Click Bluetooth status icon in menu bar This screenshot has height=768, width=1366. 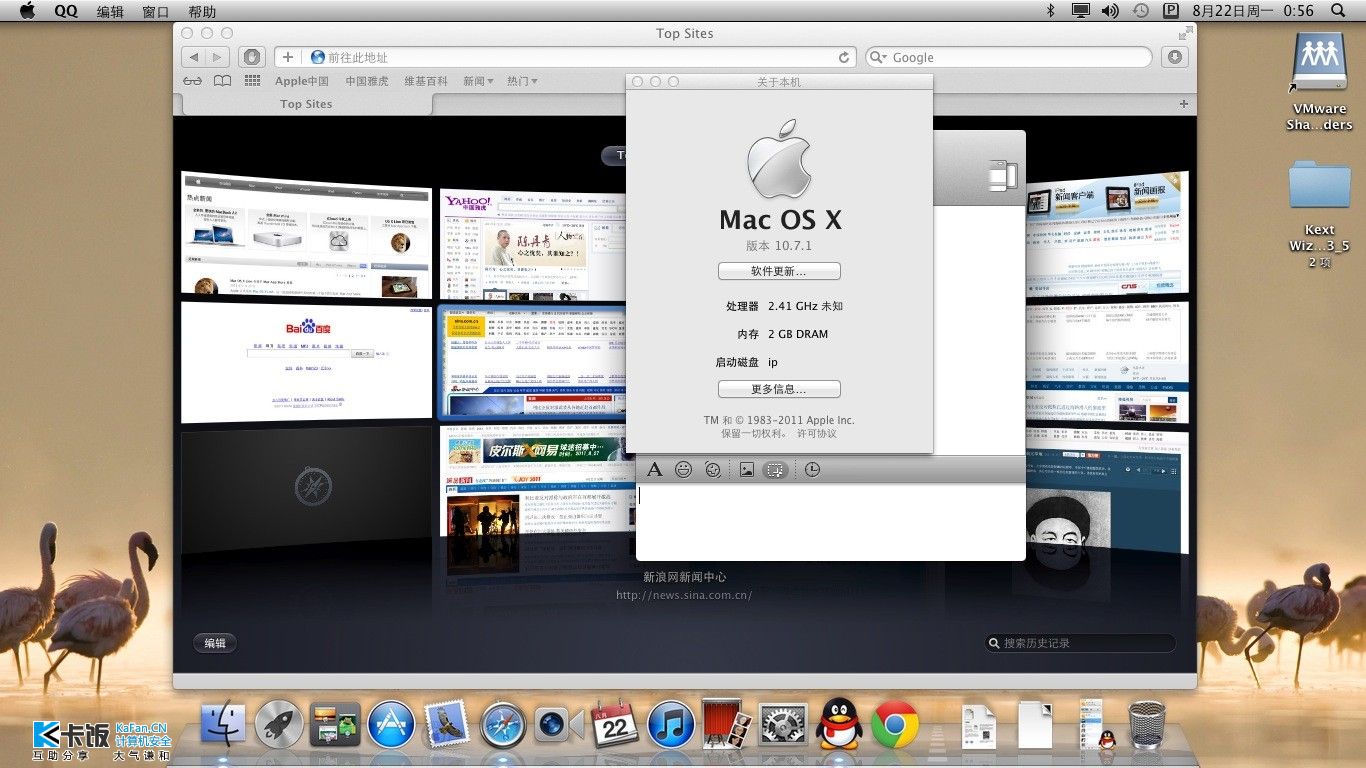pos(1051,10)
